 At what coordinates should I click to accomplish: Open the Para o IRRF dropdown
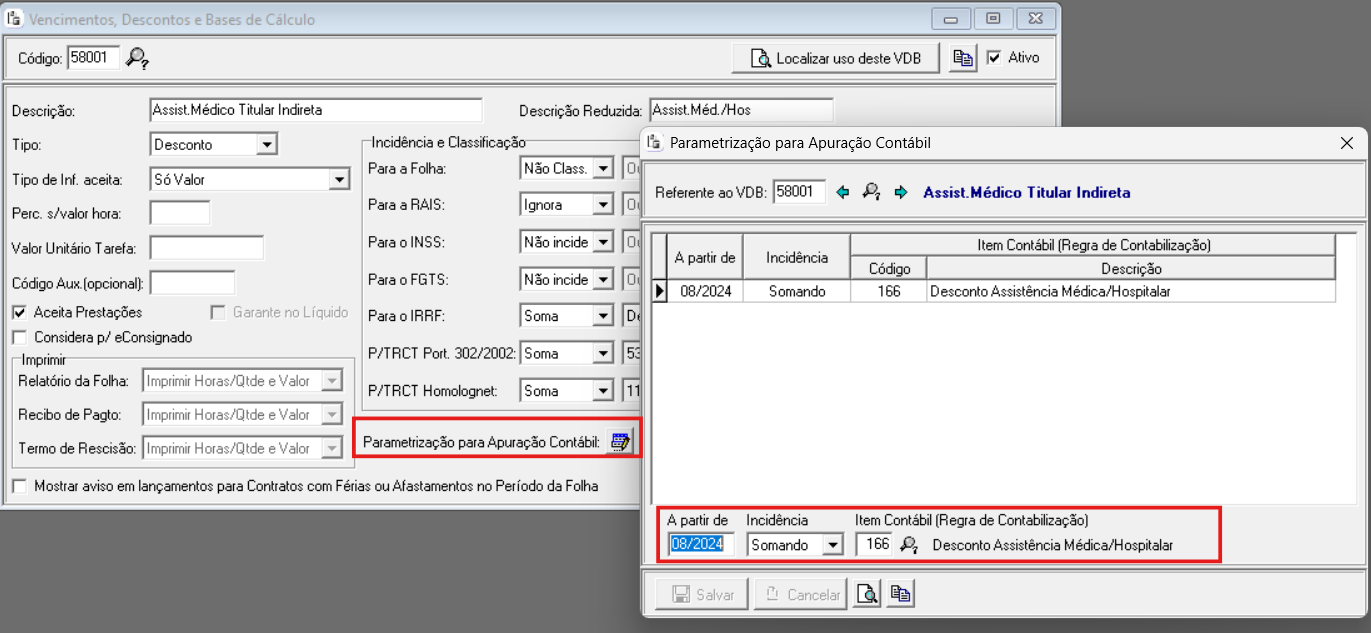coord(602,316)
